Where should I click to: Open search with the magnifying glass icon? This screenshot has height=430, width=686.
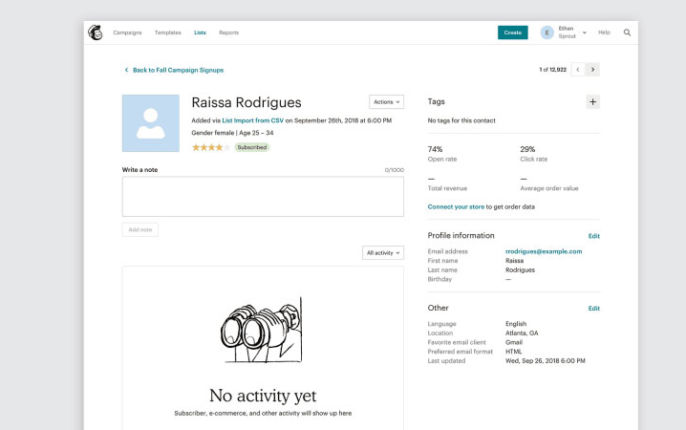point(627,32)
